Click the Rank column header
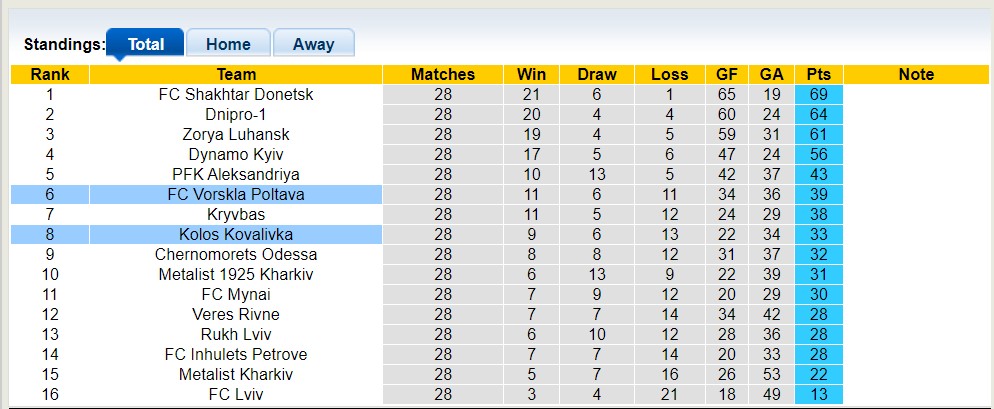 49,74
